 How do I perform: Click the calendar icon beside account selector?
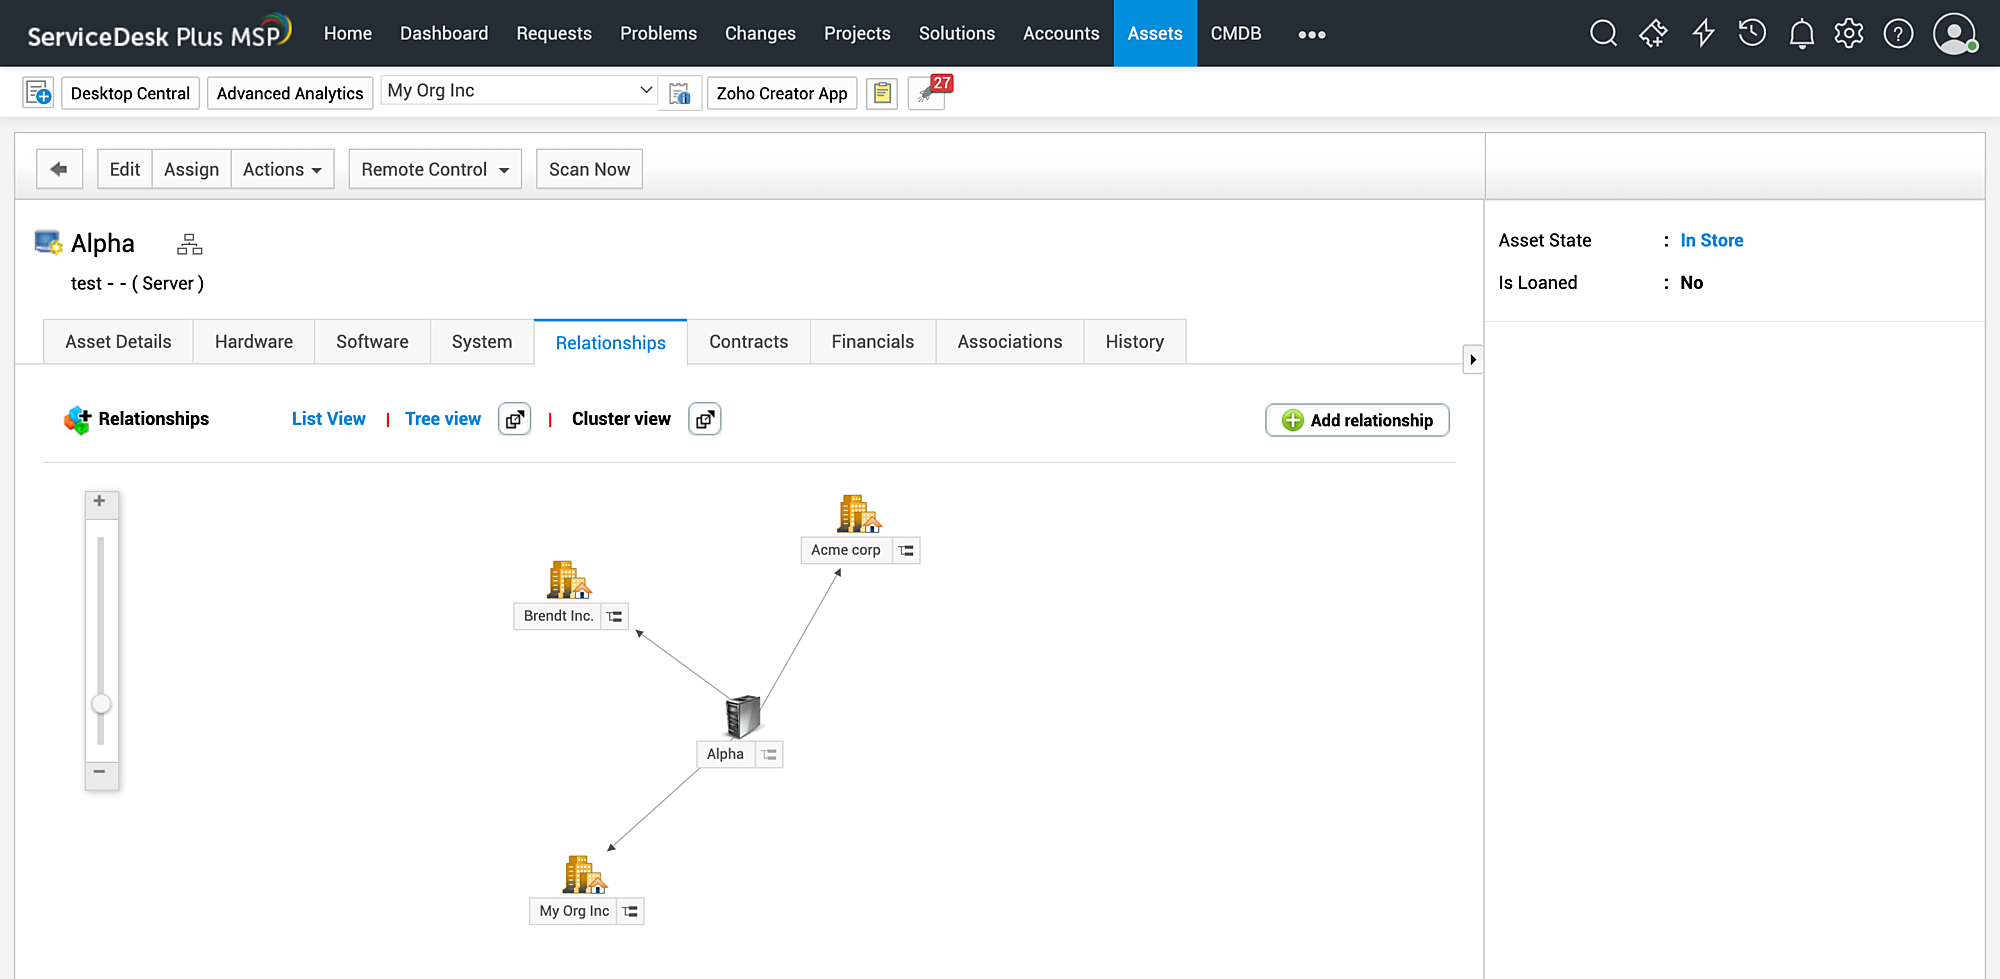click(680, 93)
